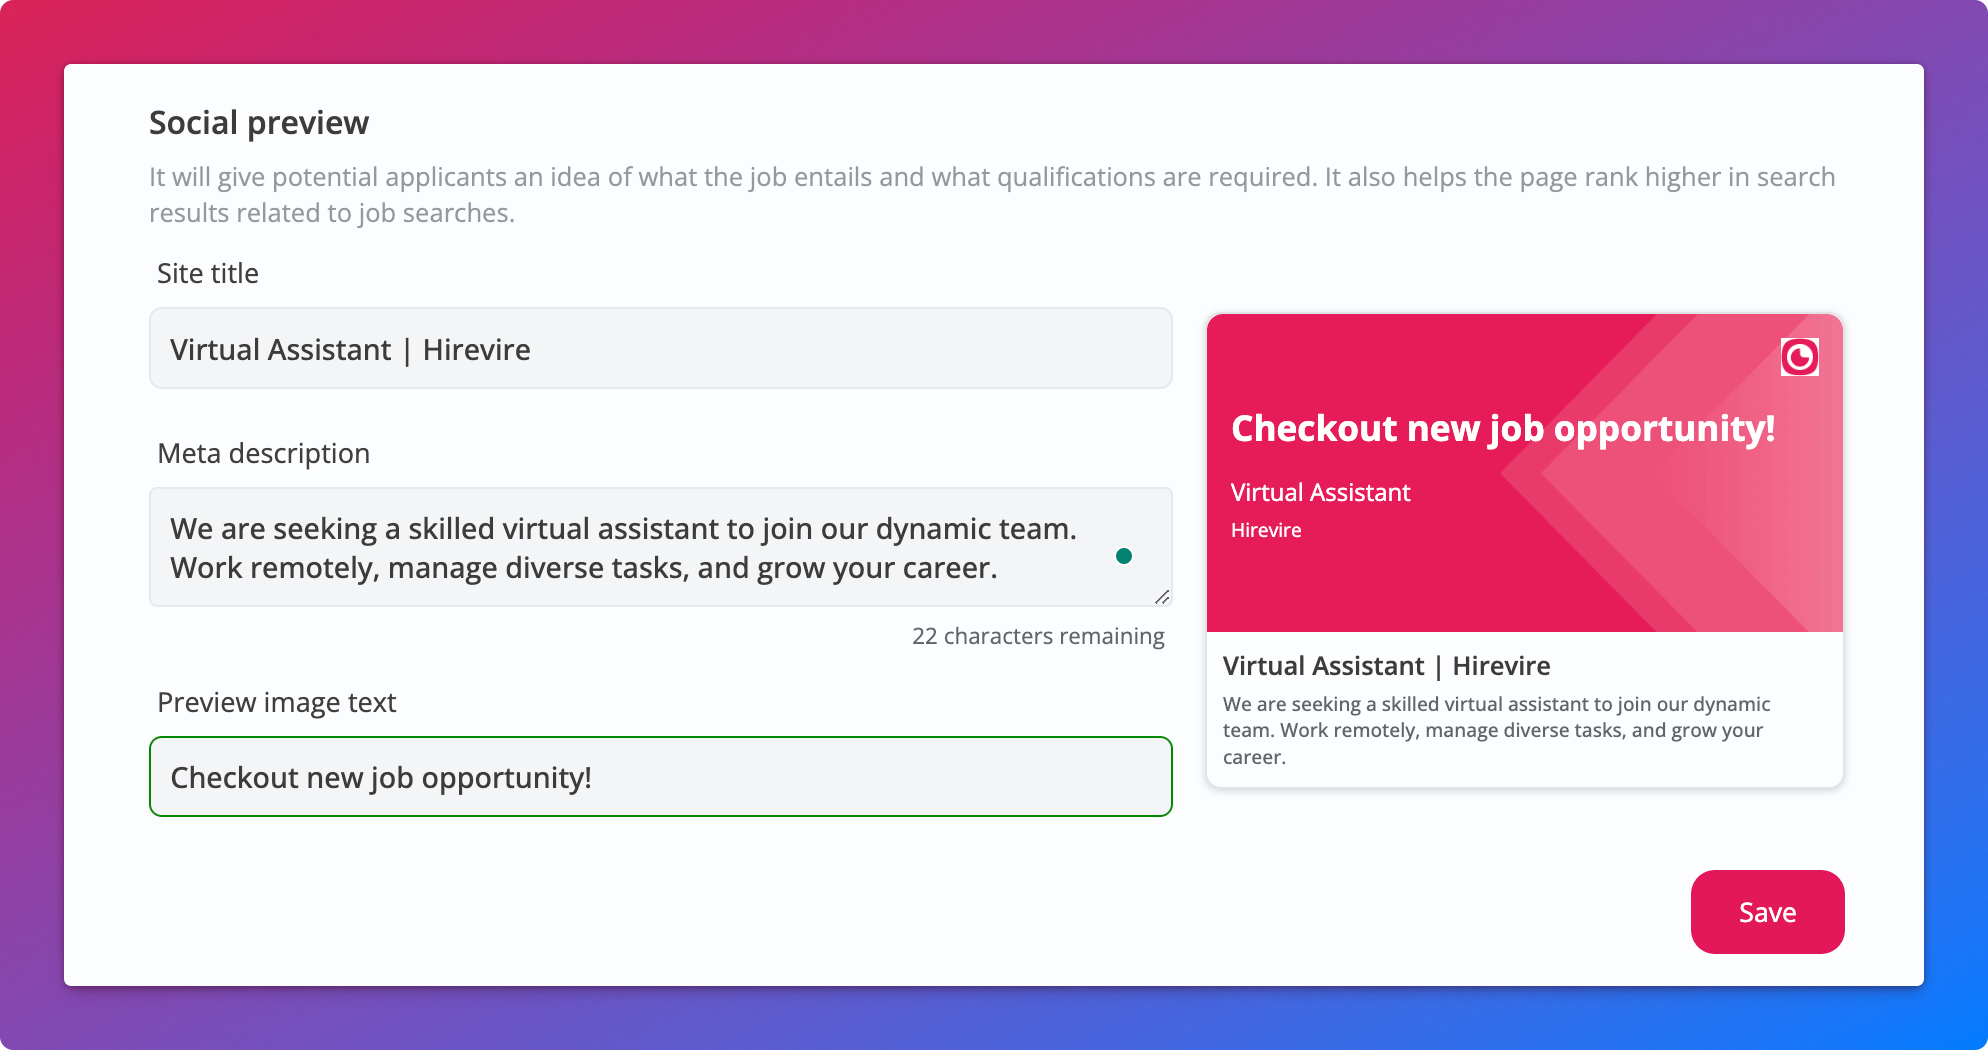Select the Preview image text field
Screen dimensions: 1988x1050
pos(660,777)
